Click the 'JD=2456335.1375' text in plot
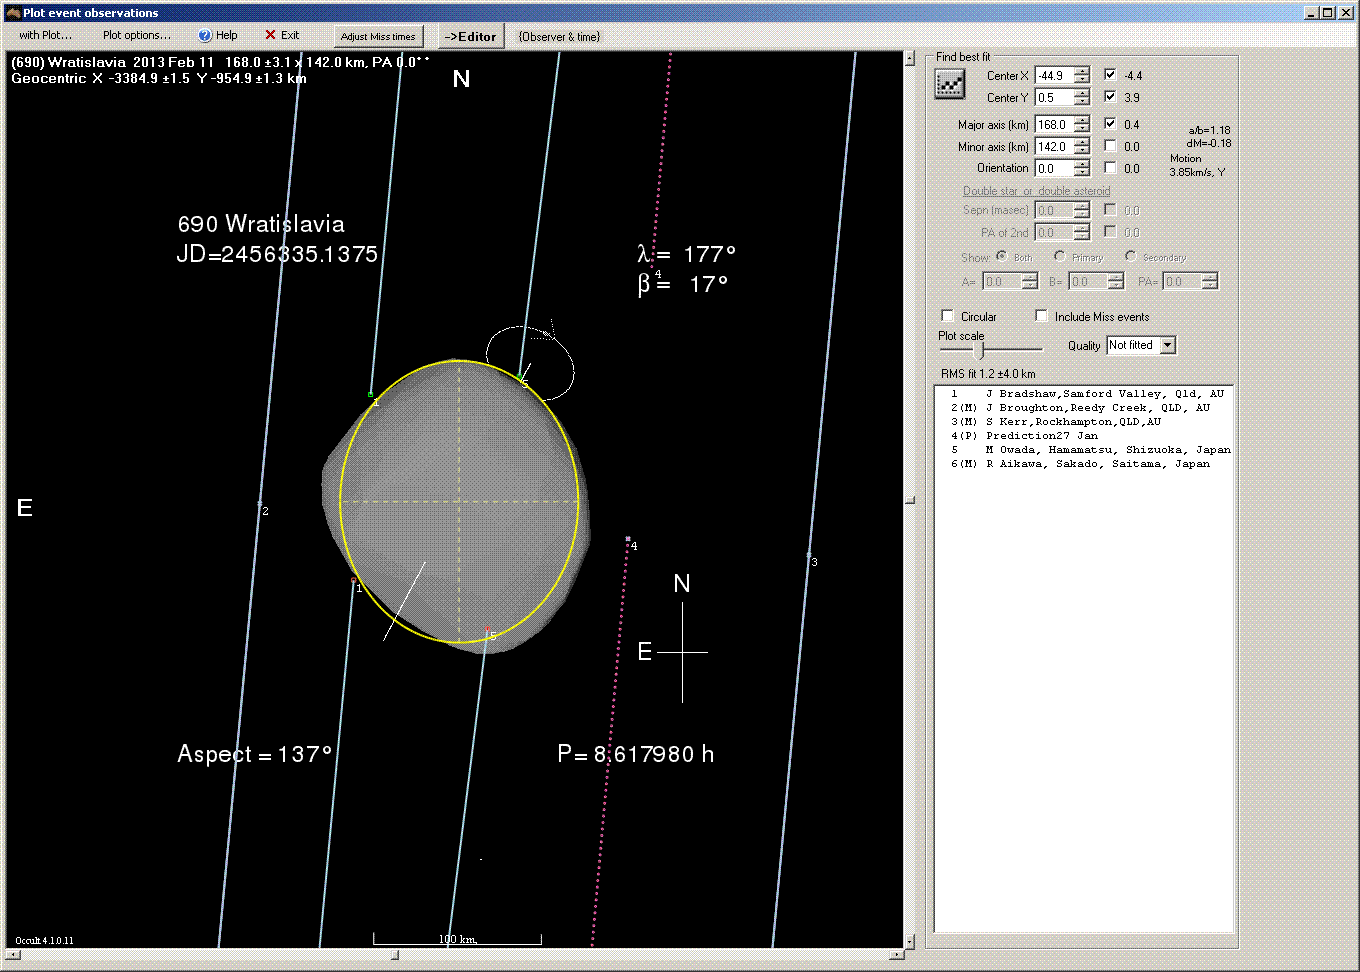 [277, 254]
